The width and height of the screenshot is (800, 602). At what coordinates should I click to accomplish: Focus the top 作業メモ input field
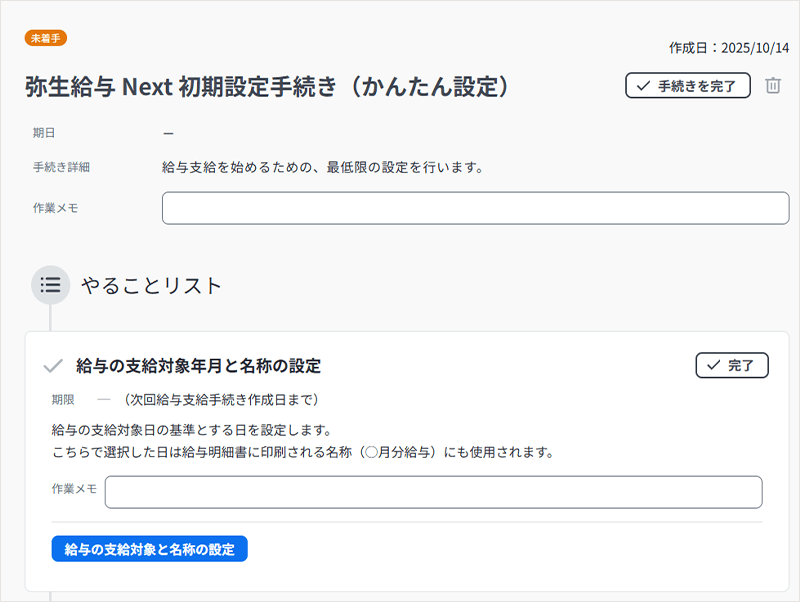coord(475,208)
